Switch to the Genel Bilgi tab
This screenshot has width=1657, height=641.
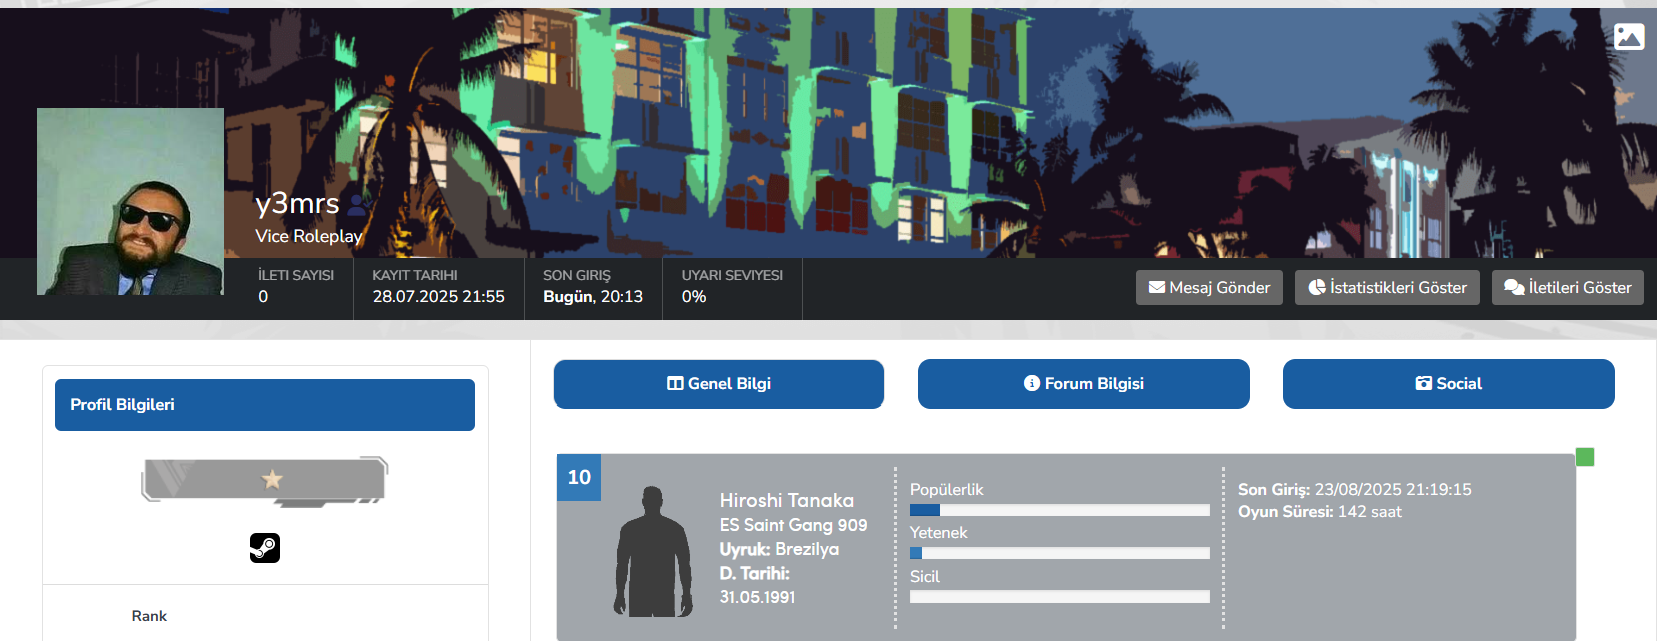pos(719,384)
